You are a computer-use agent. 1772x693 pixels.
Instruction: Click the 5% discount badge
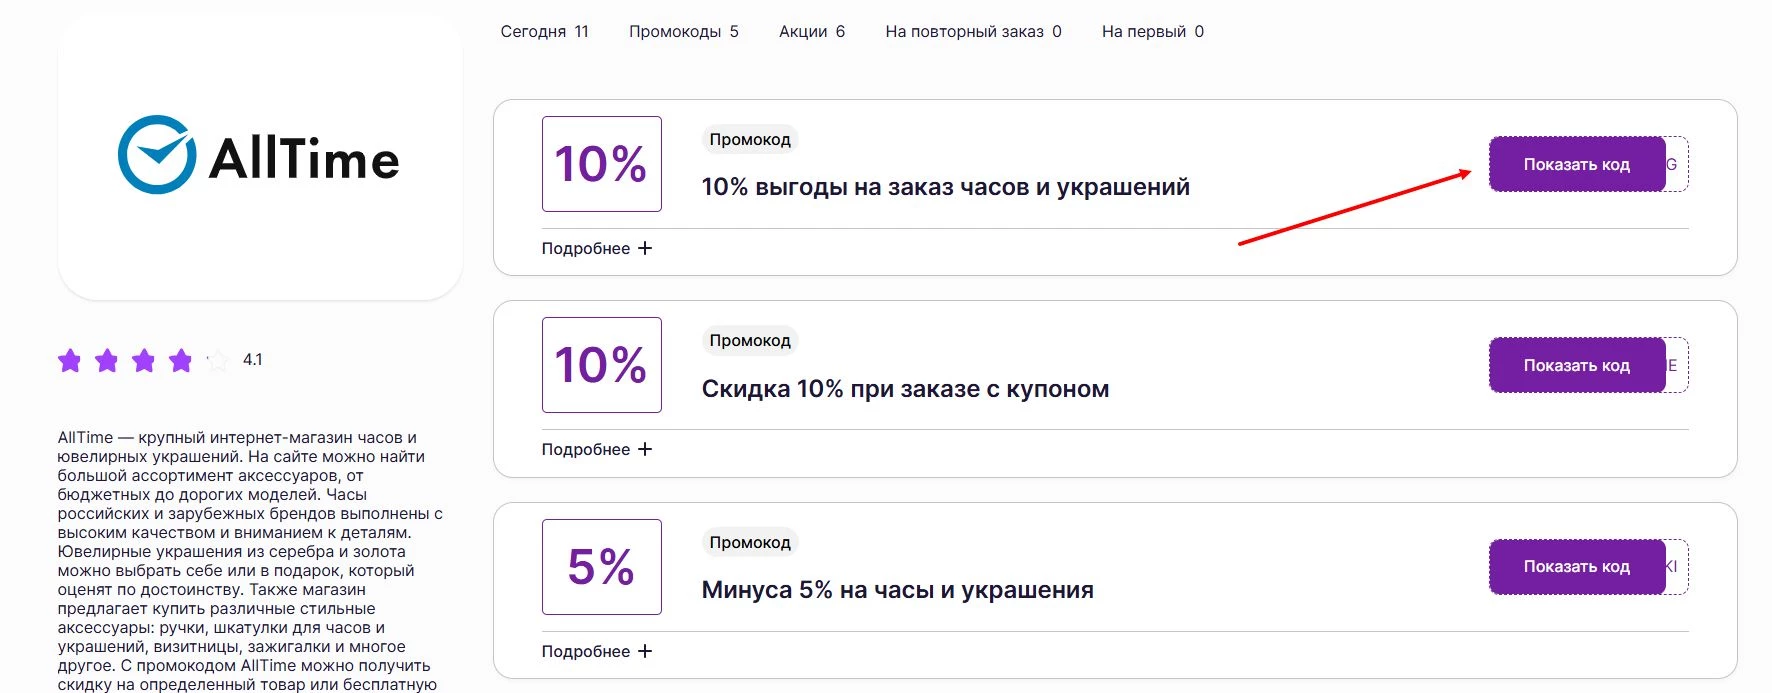tap(600, 567)
